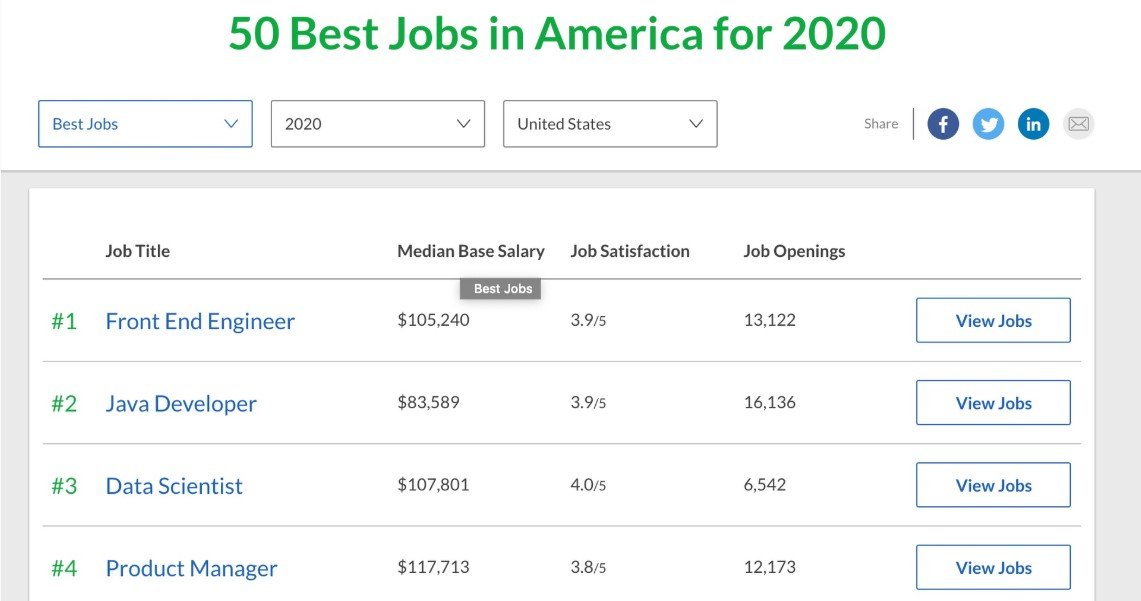Click the Job Satisfaction column header
The width and height of the screenshot is (1141, 601).
[x=630, y=251]
